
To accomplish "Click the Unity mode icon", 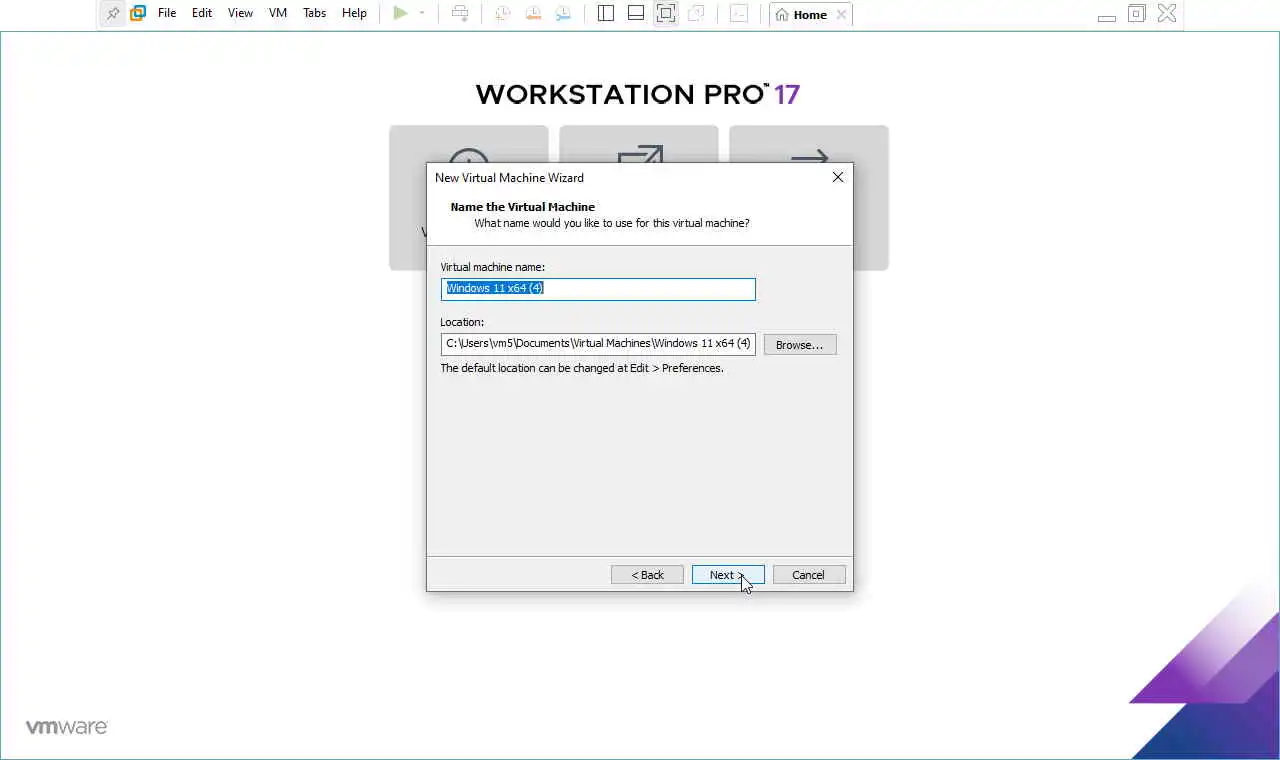I will click(696, 14).
